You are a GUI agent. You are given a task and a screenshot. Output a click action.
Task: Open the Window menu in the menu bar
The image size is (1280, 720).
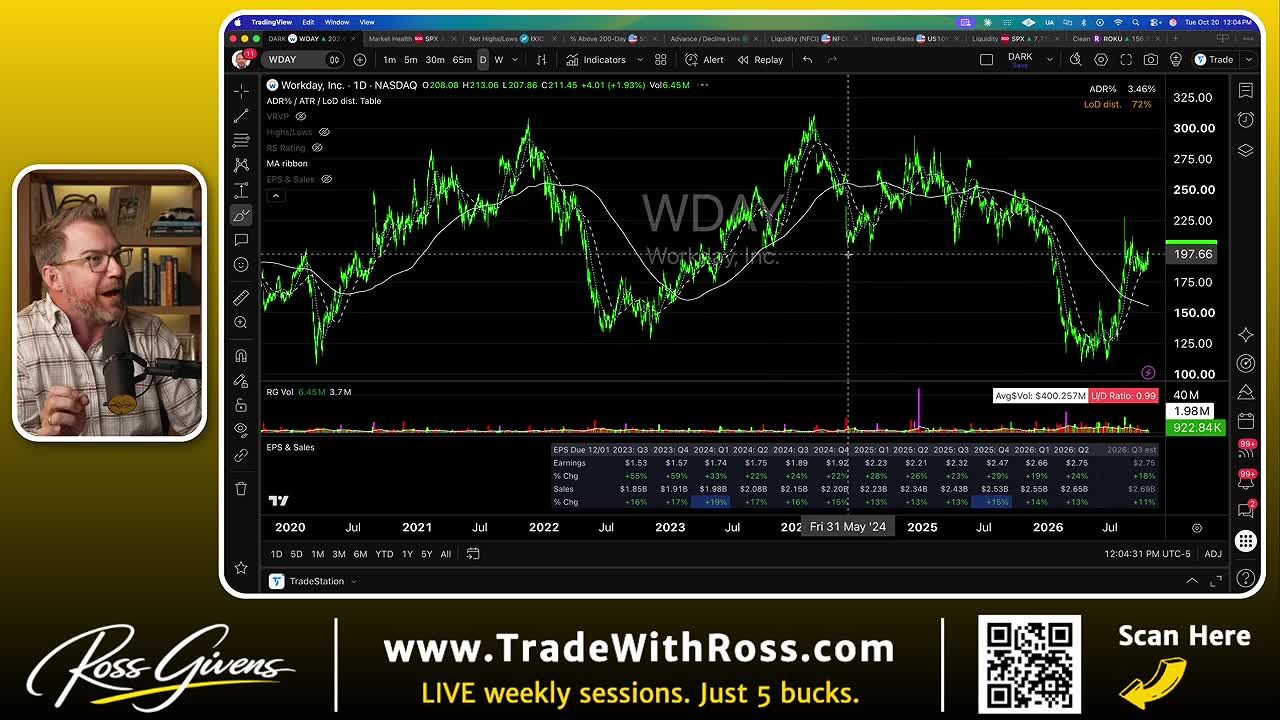[x=337, y=22]
